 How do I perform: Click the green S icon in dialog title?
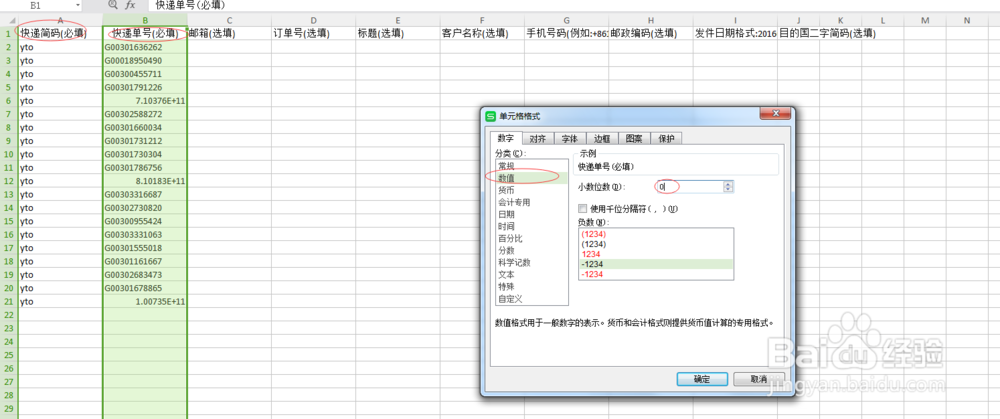pos(490,116)
